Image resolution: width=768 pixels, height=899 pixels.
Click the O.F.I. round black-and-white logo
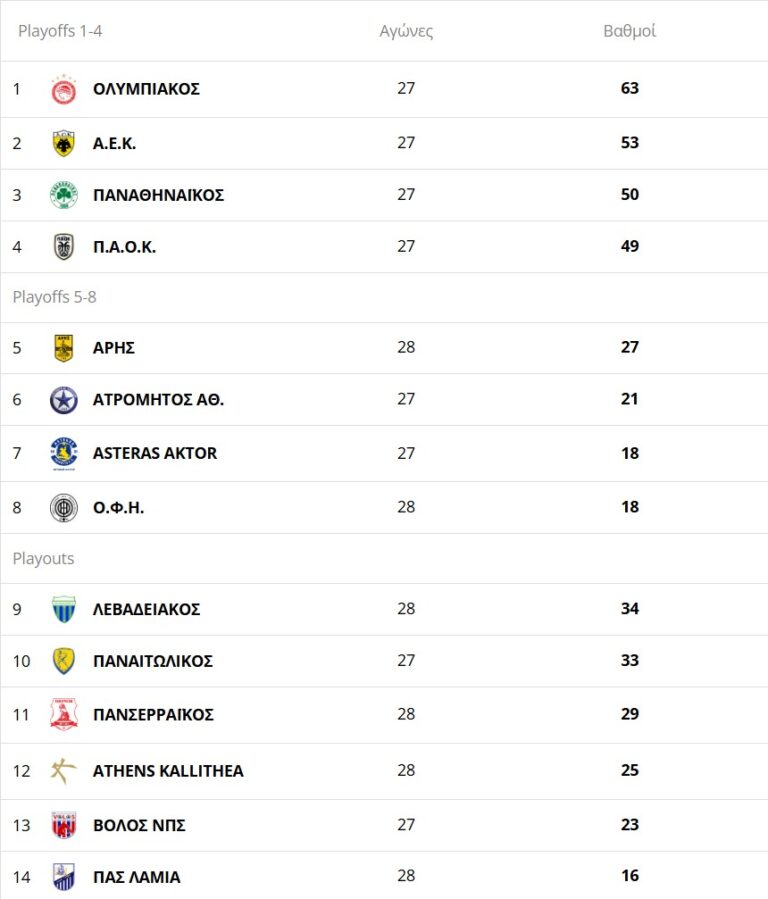tap(64, 508)
